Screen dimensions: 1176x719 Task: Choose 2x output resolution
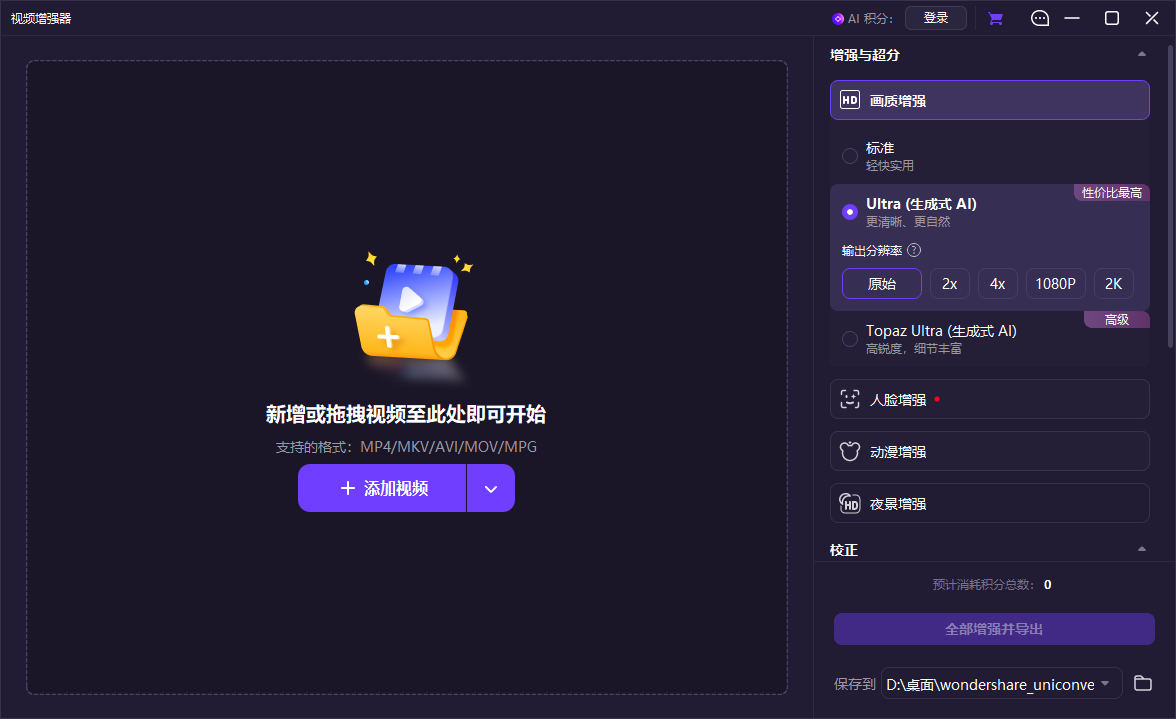point(950,283)
